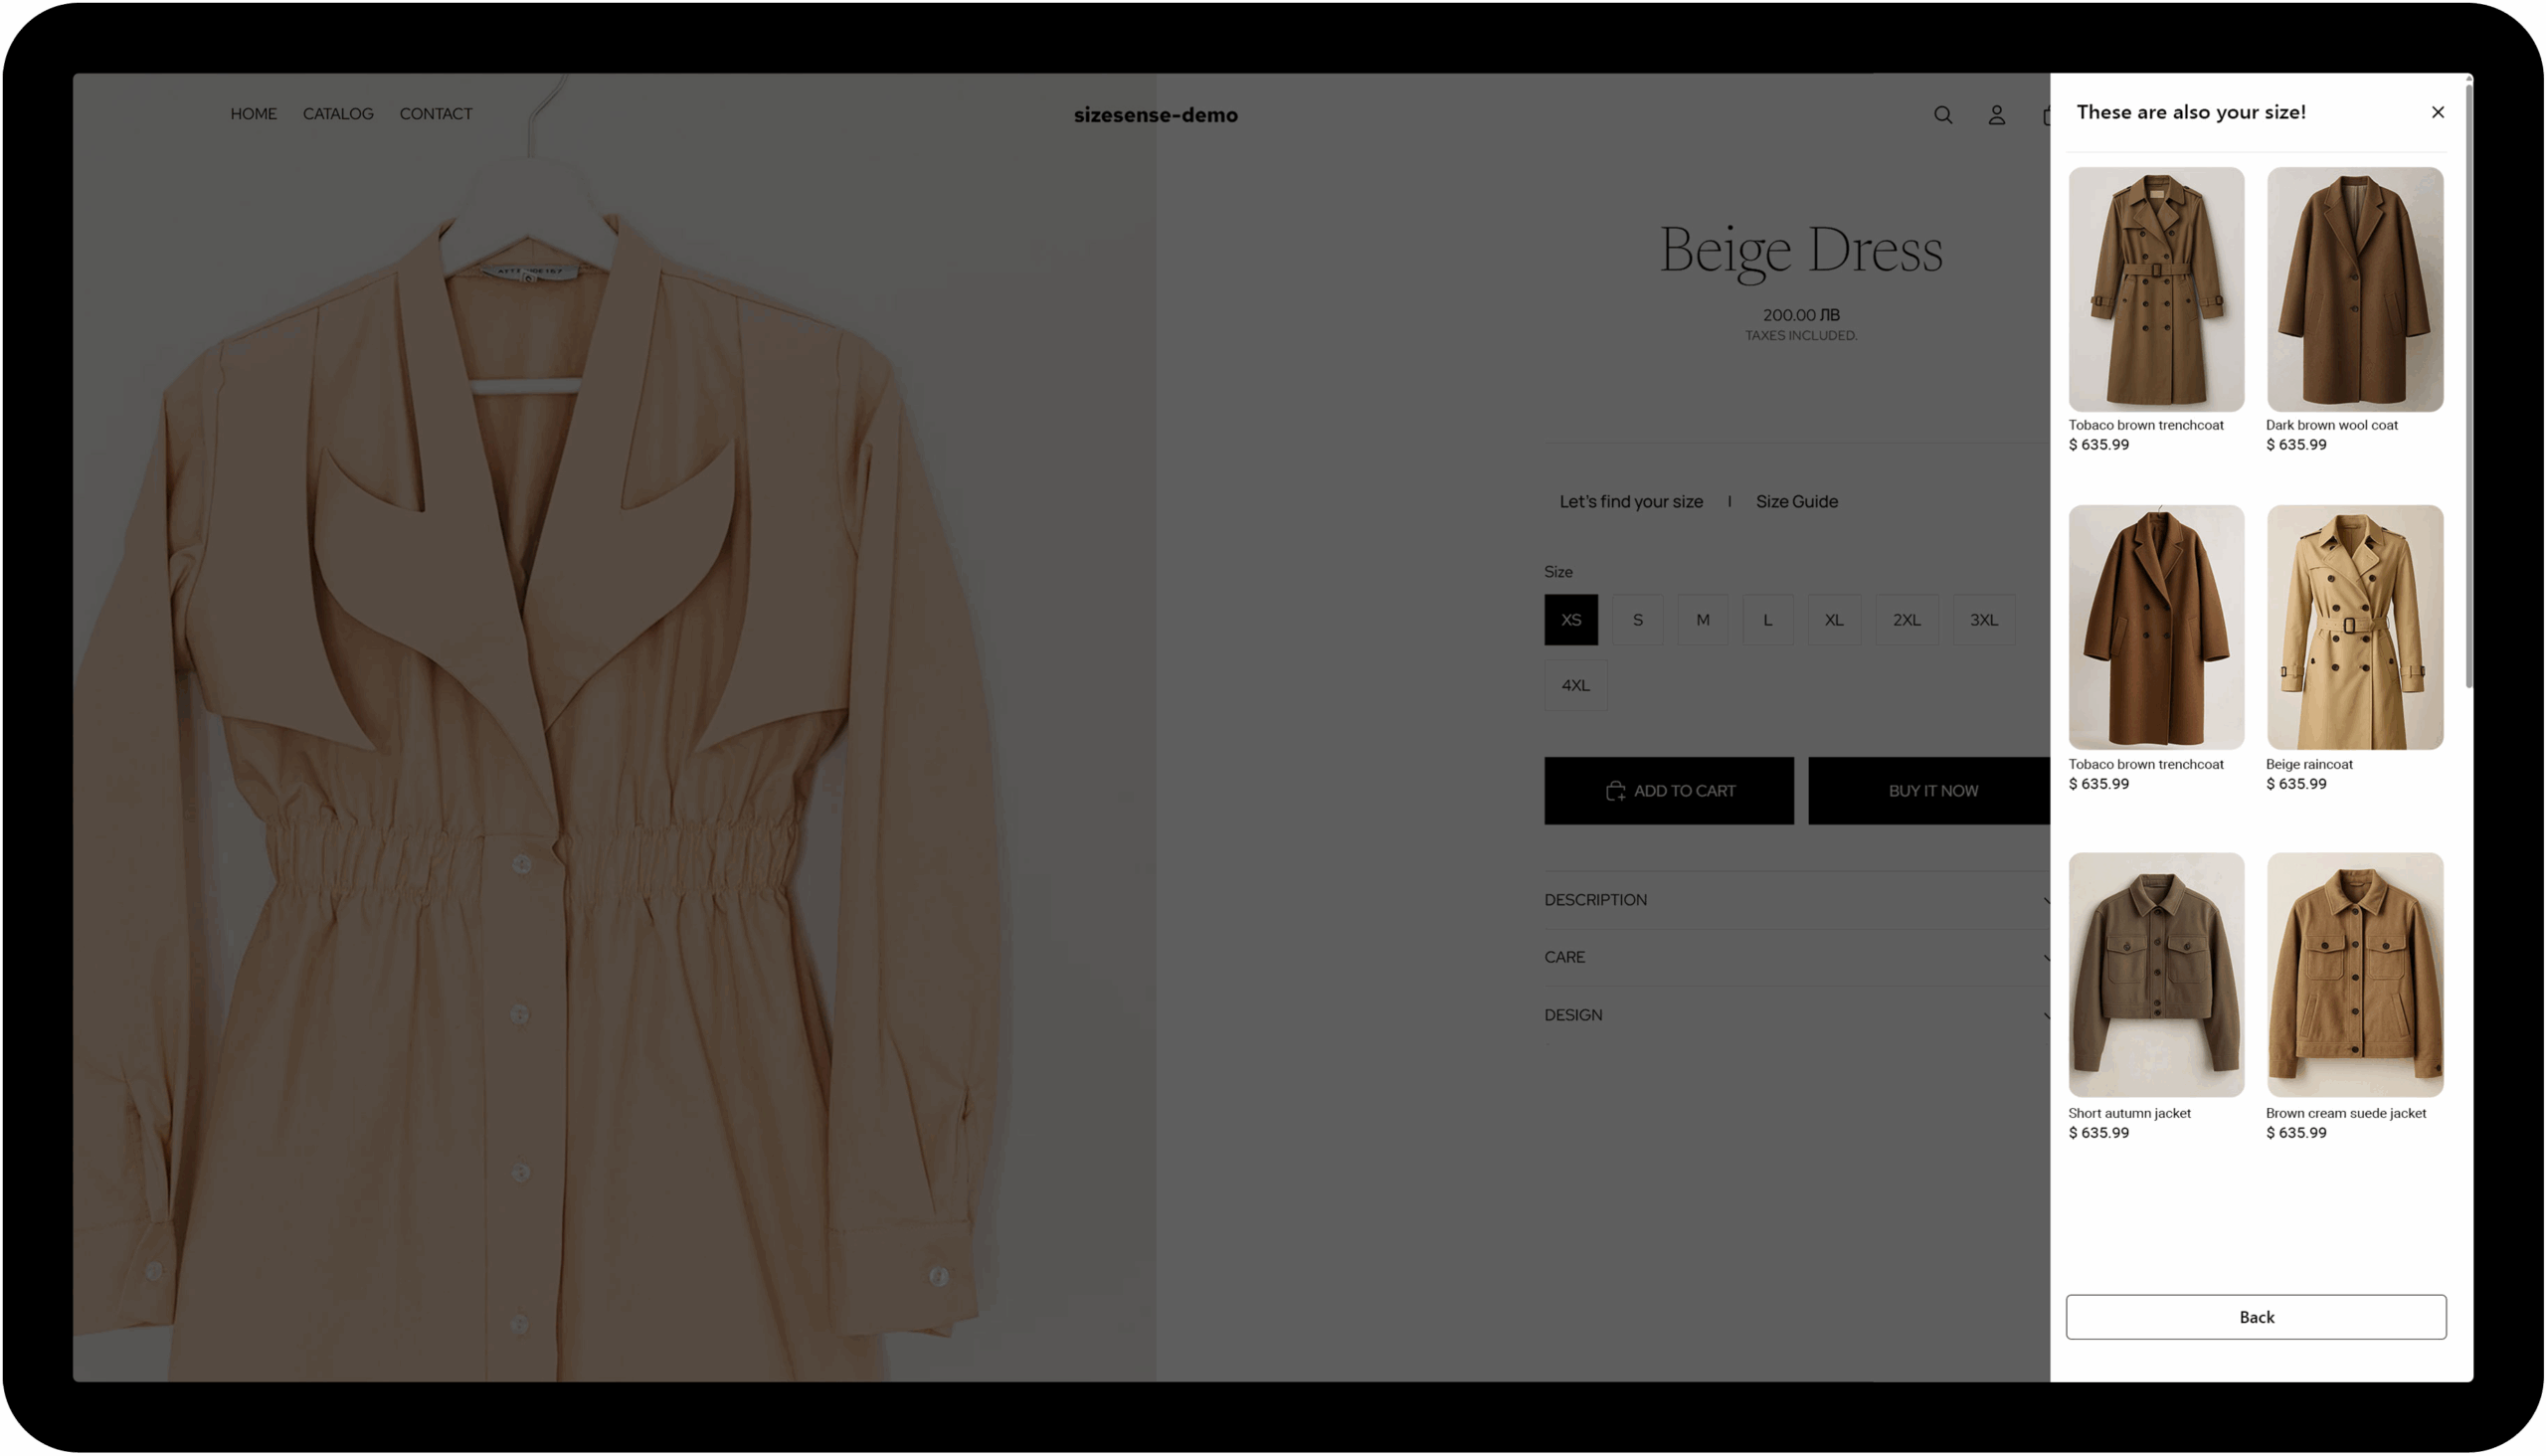2546x1456 pixels.
Task: Click Let's find your size
Action: [1630, 501]
